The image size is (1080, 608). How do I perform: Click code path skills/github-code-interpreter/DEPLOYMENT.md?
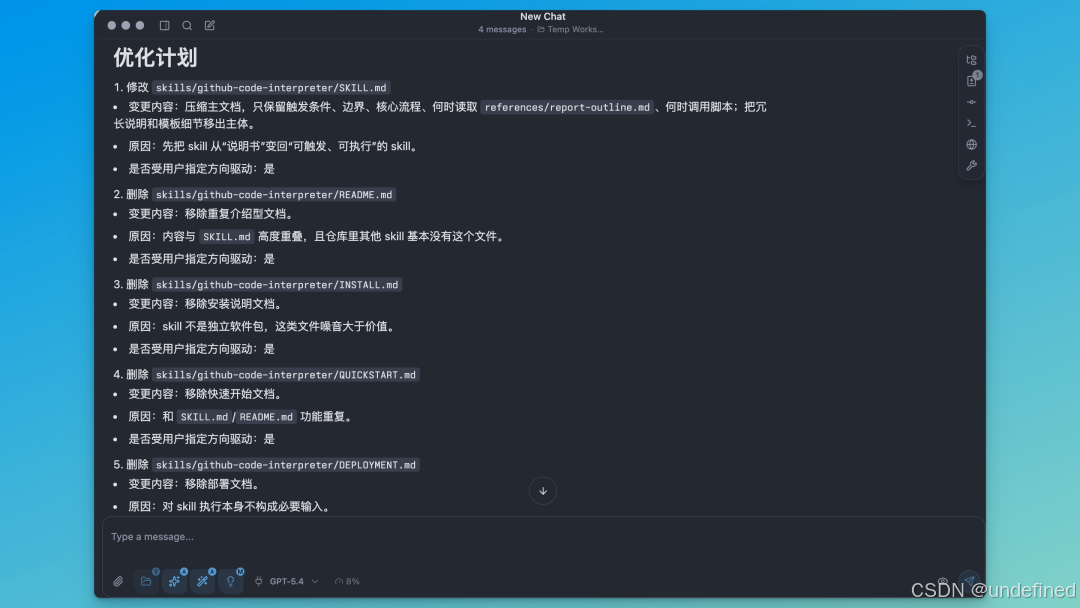[286, 465]
